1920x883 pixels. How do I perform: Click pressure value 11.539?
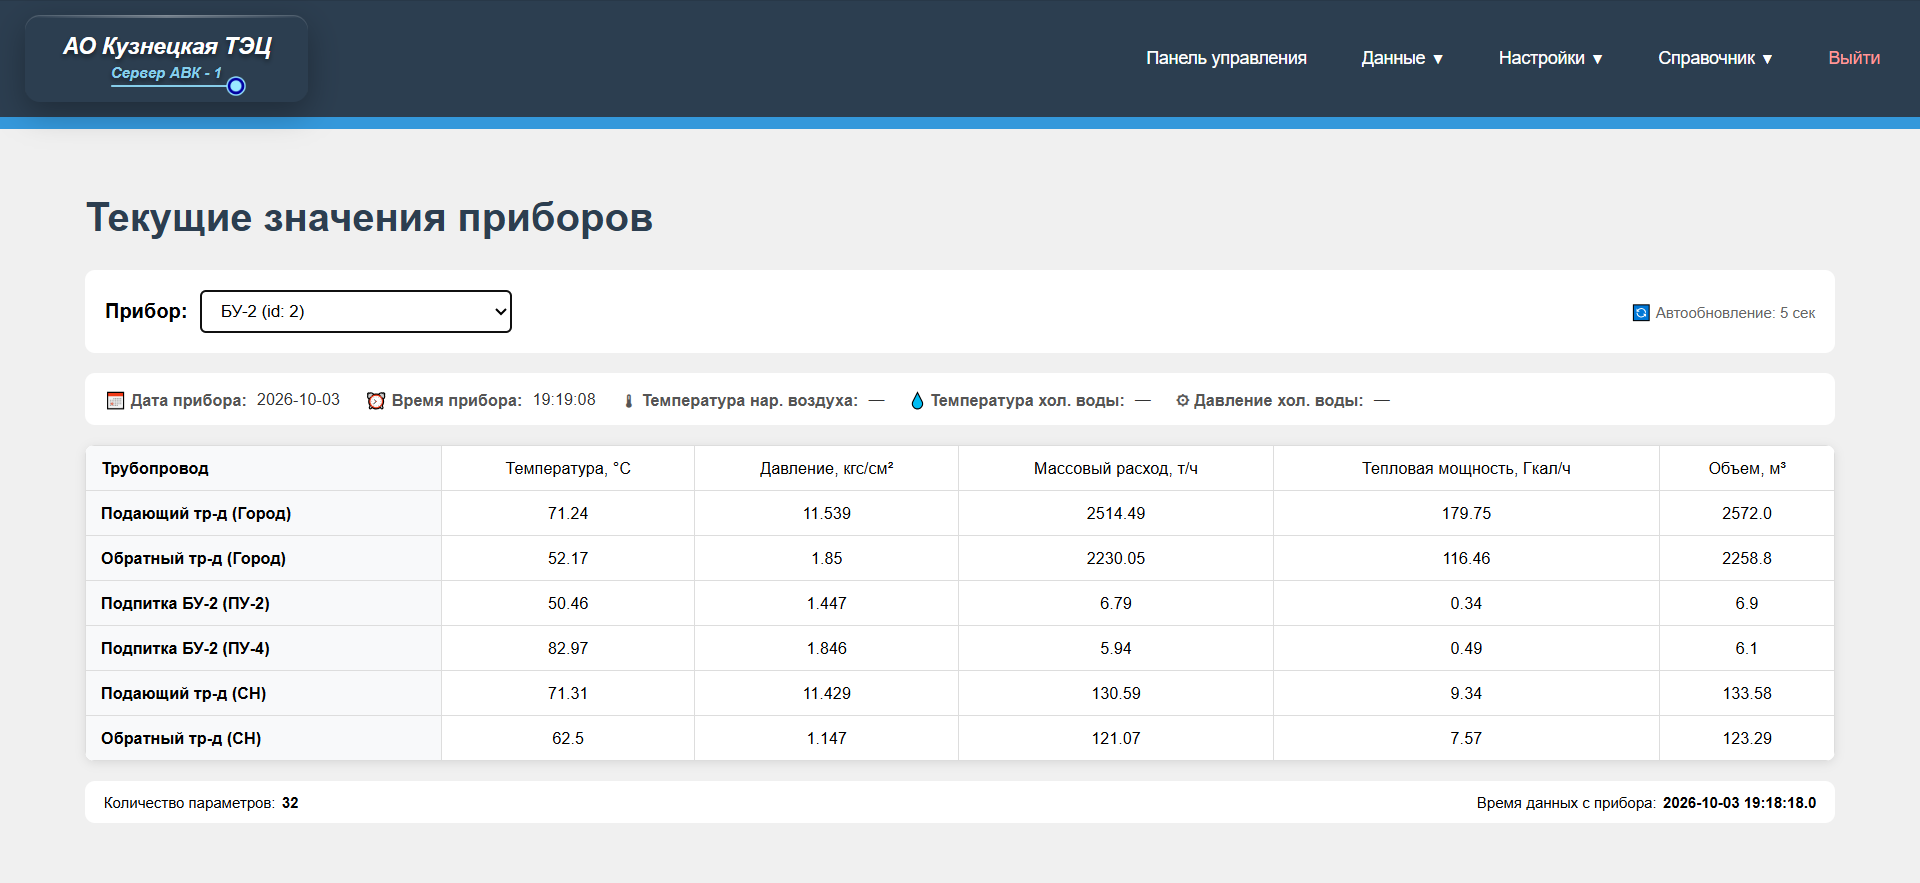click(827, 513)
